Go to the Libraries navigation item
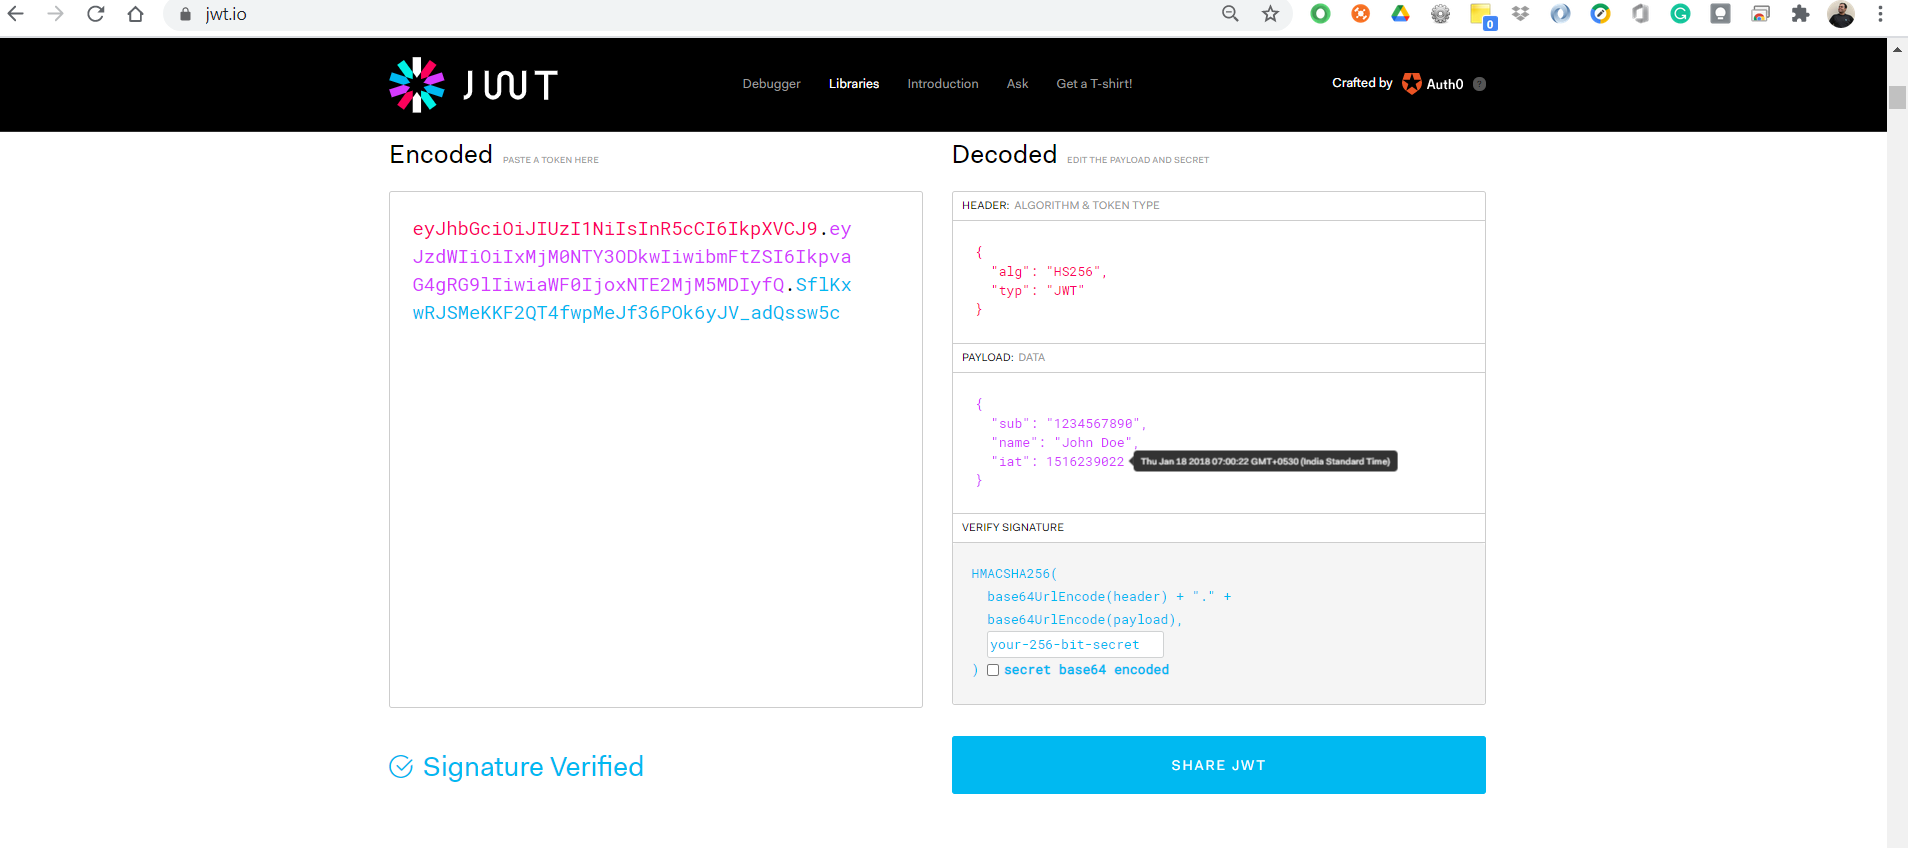Viewport: 1908px width, 848px height. point(854,84)
